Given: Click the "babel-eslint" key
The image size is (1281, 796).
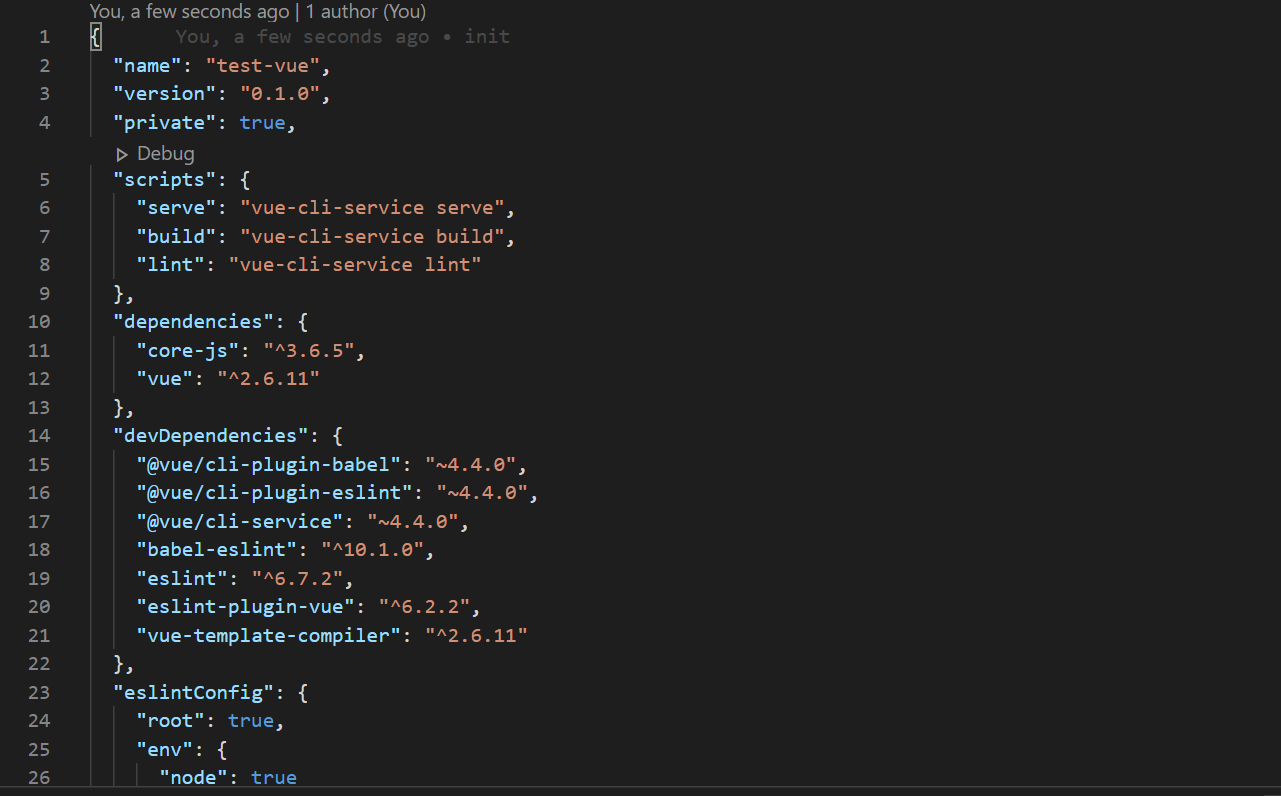Looking at the screenshot, I should click(x=217, y=550).
